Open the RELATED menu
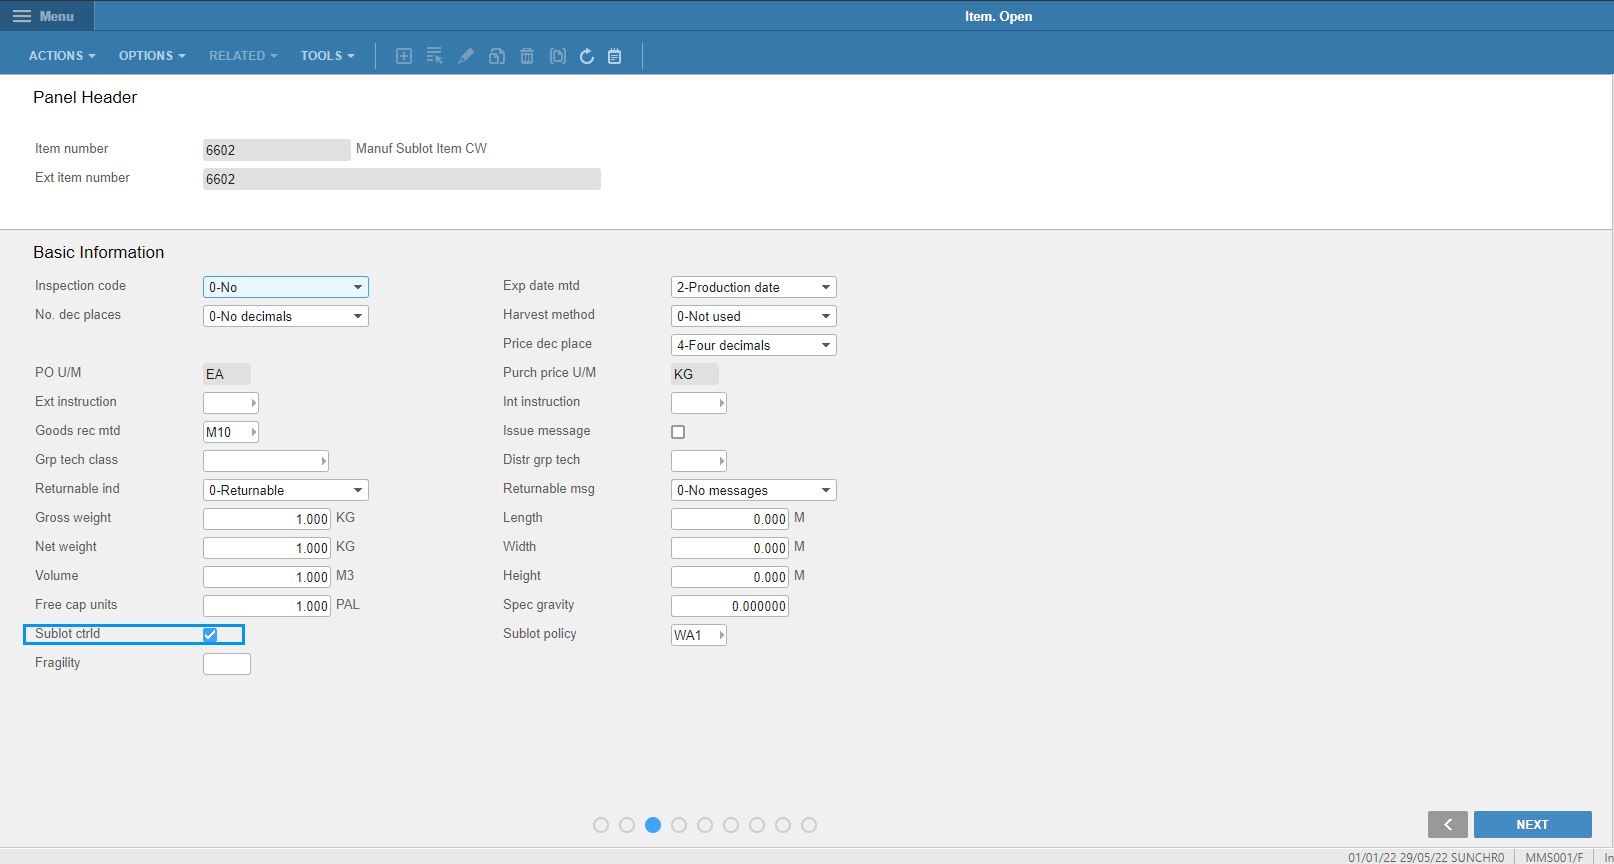The image size is (1614, 864). point(243,56)
